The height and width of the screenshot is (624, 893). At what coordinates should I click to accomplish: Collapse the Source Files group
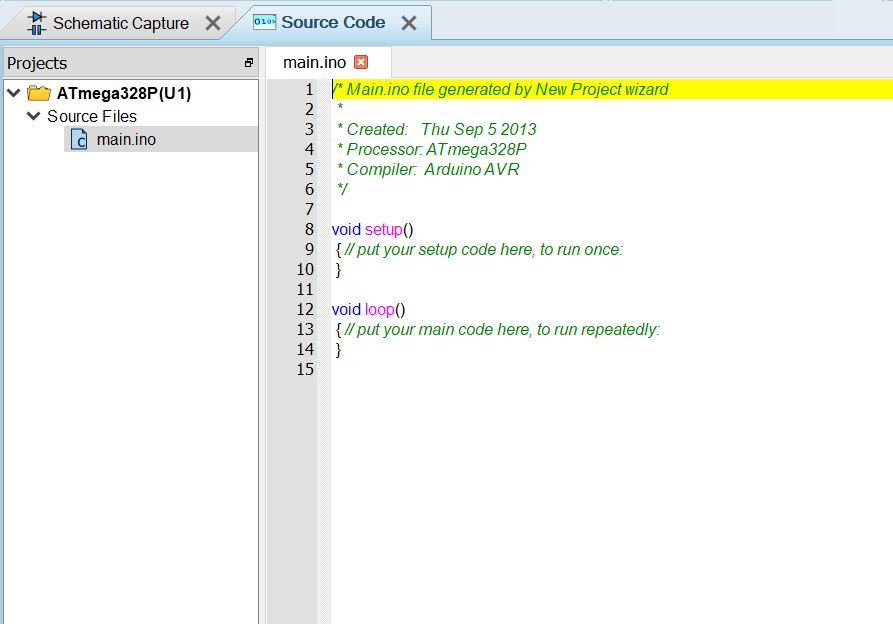33,116
